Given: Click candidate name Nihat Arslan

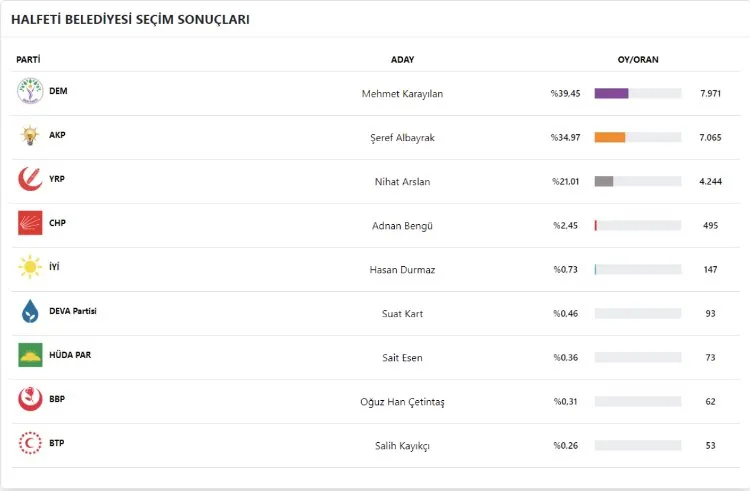Looking at the screenshot, I should [x=402, y=182].
